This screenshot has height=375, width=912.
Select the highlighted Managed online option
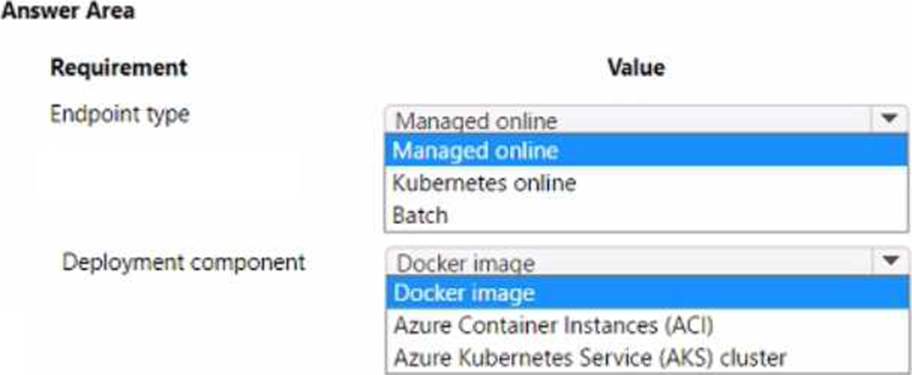646,151
